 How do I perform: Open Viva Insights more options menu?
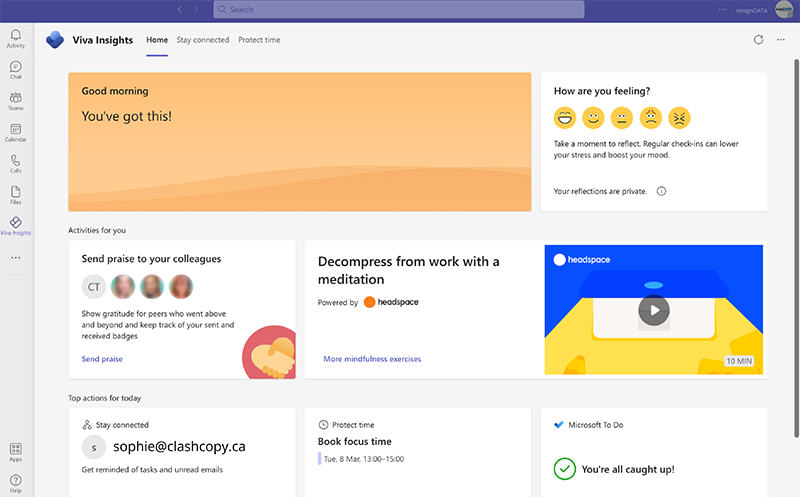tap(781, 40)
